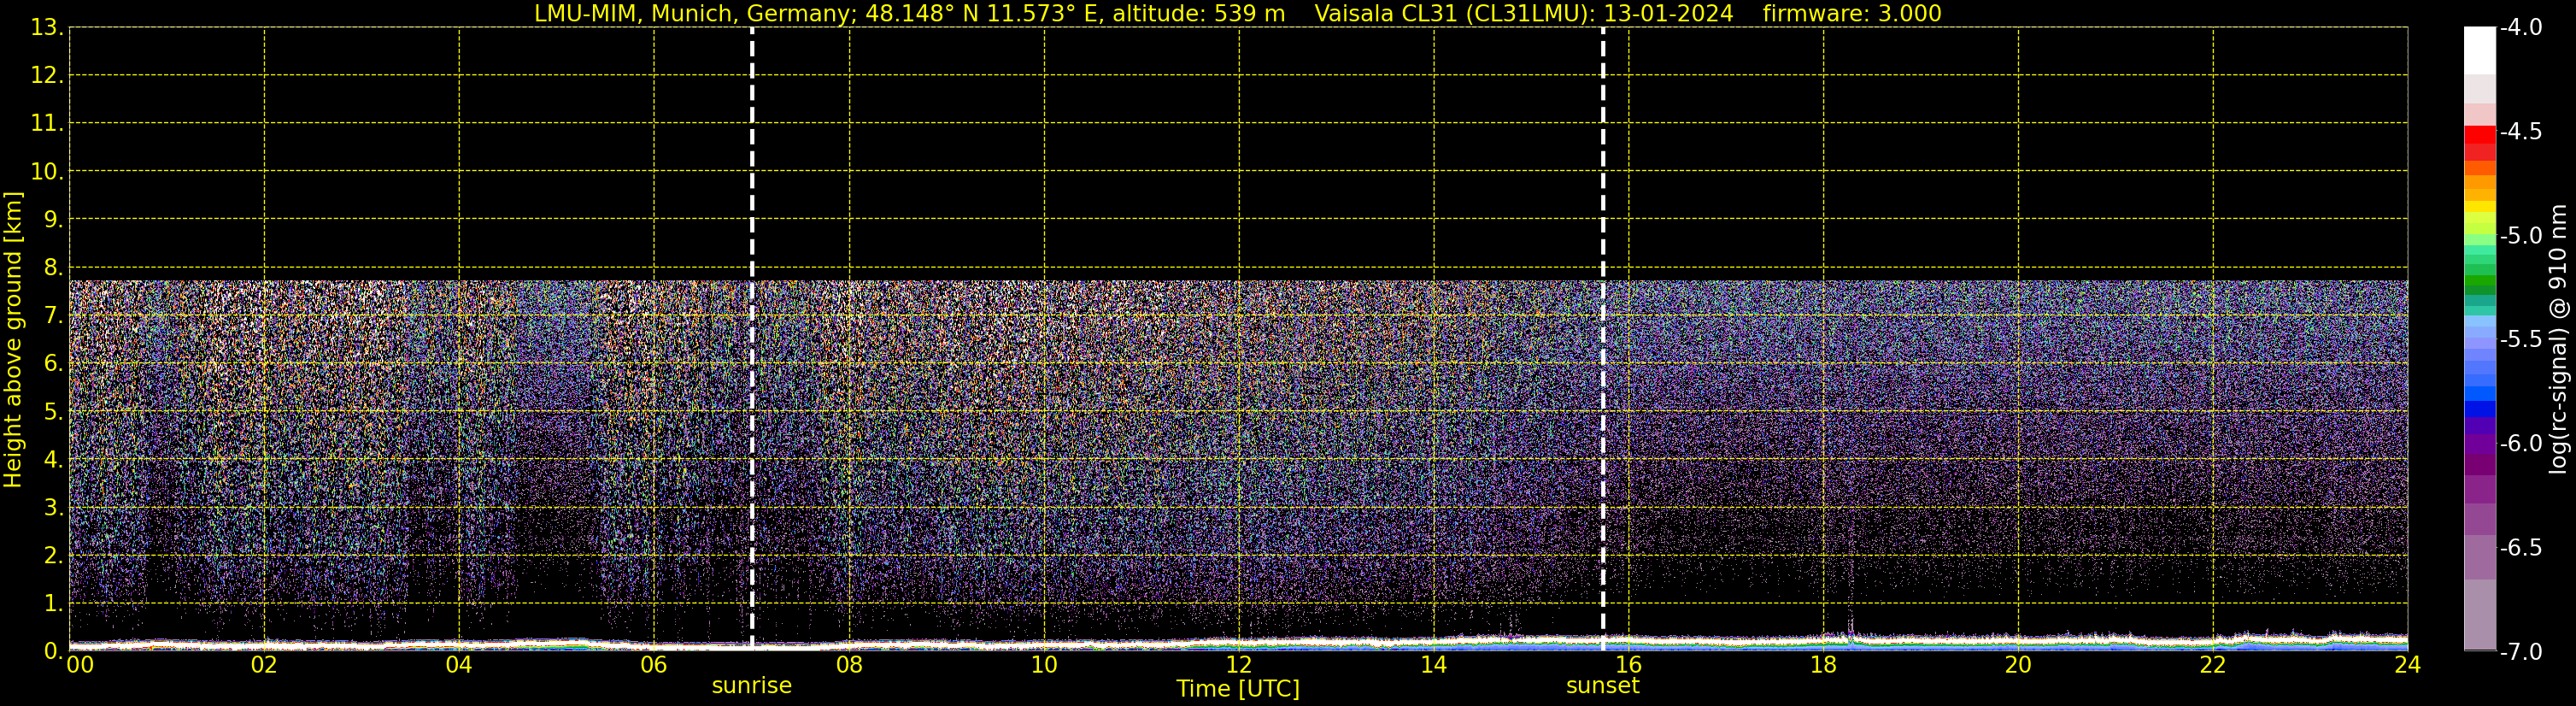Click the 06 hour tick on the time axis
Screen dimensions: 2576x706
(653, 666)
